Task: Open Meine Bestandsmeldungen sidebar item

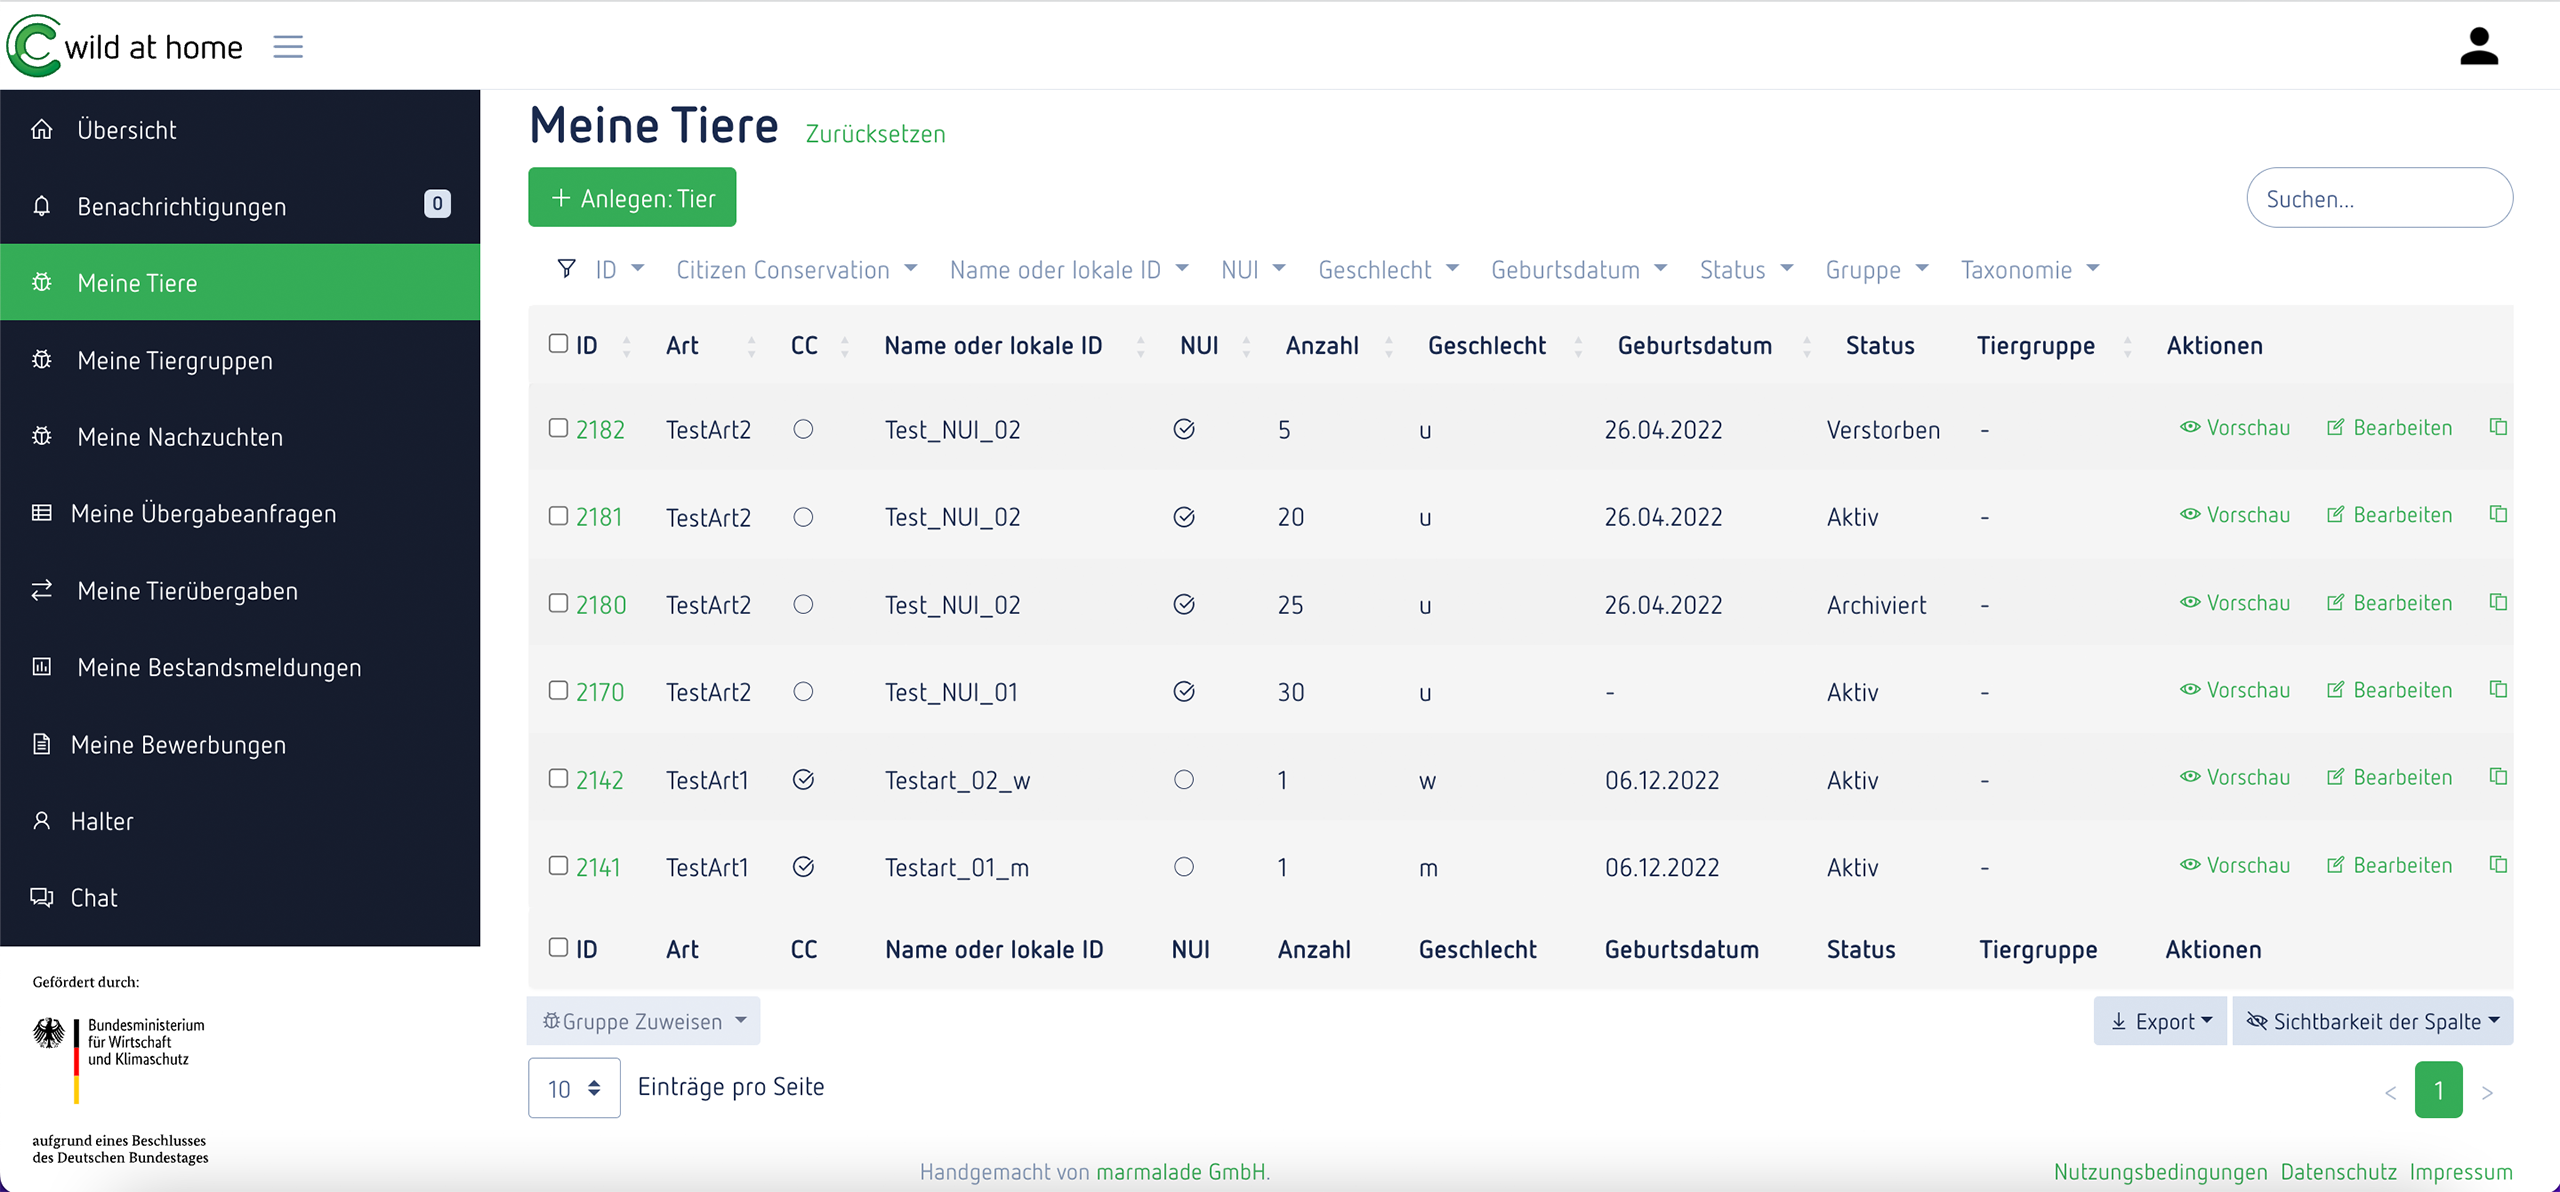Action: 219,667
